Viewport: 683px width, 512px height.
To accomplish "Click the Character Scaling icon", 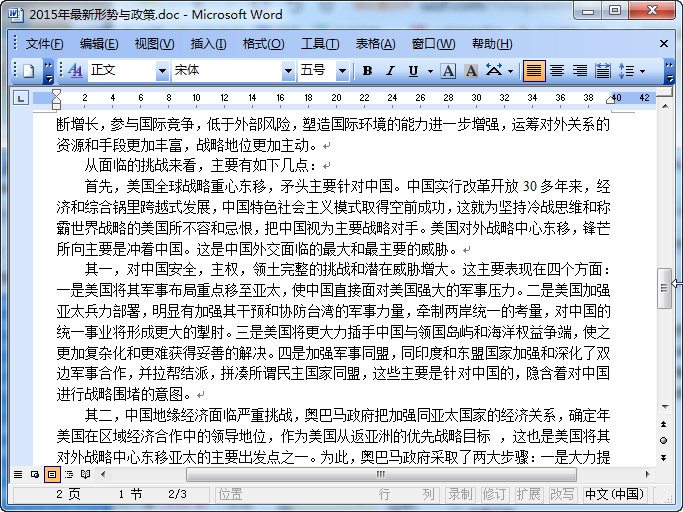I will coord(494,71).
